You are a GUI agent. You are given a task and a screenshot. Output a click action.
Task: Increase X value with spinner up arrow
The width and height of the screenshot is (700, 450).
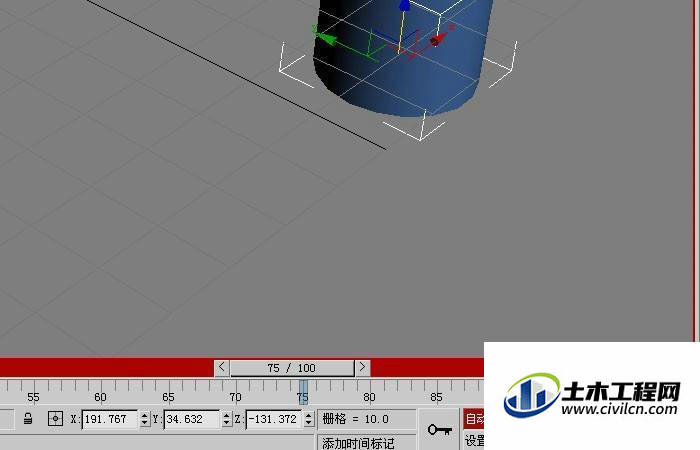click(145, 415)
